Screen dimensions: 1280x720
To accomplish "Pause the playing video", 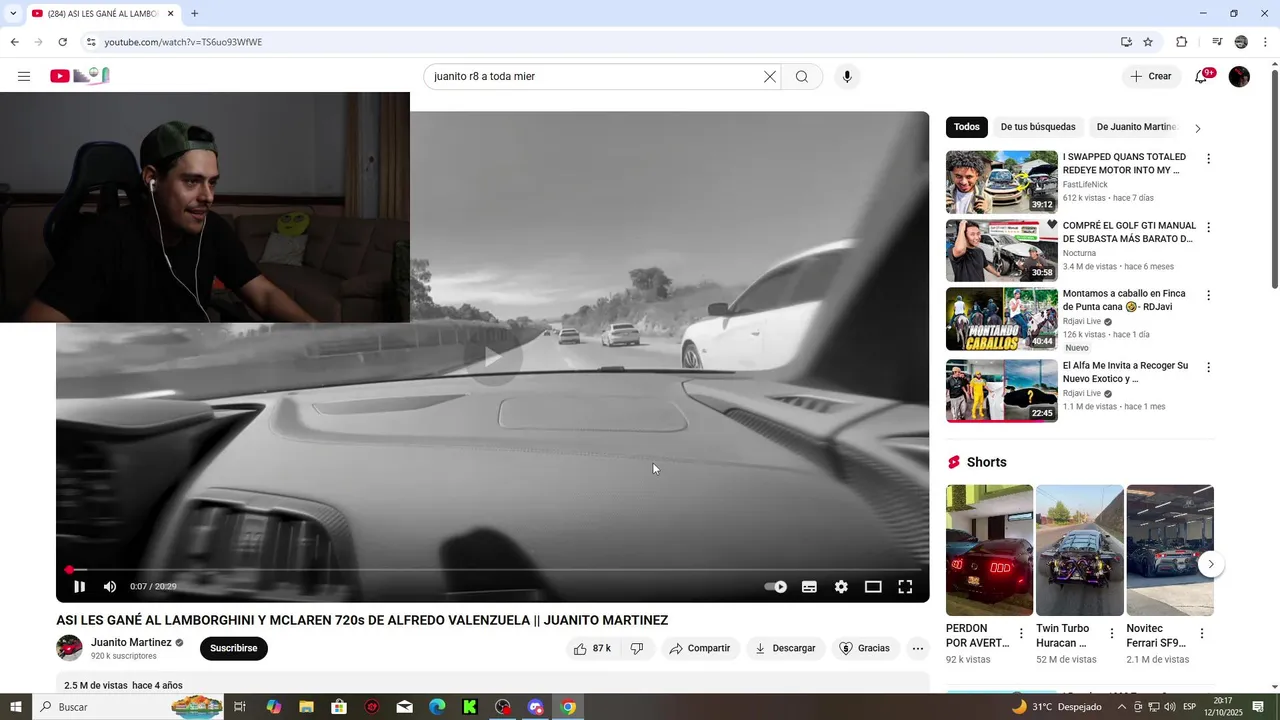I will coord(79,587).
